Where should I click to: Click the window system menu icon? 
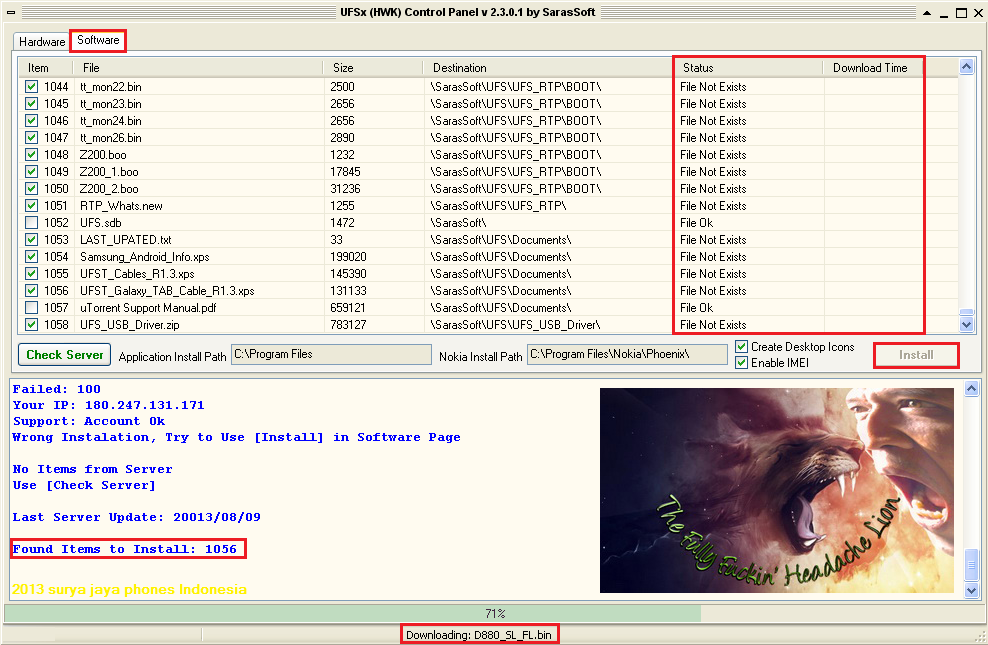click(x=11, y=12)
